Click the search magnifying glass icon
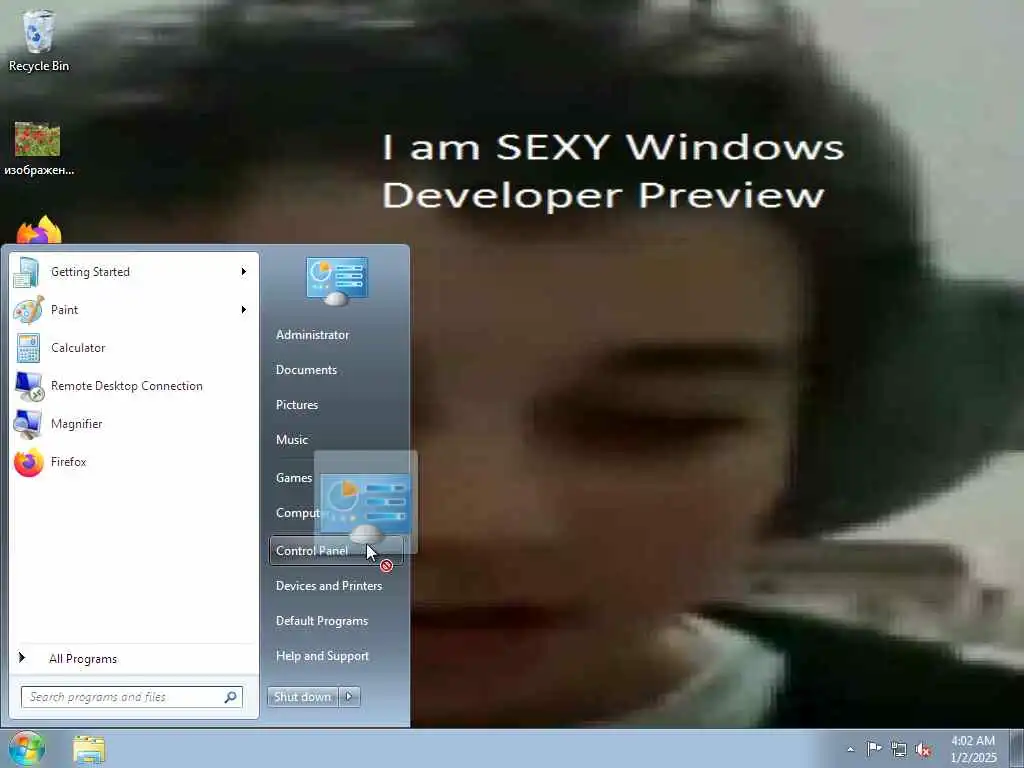Viewport: 1024px width, 768px height. tap(231, 697)
